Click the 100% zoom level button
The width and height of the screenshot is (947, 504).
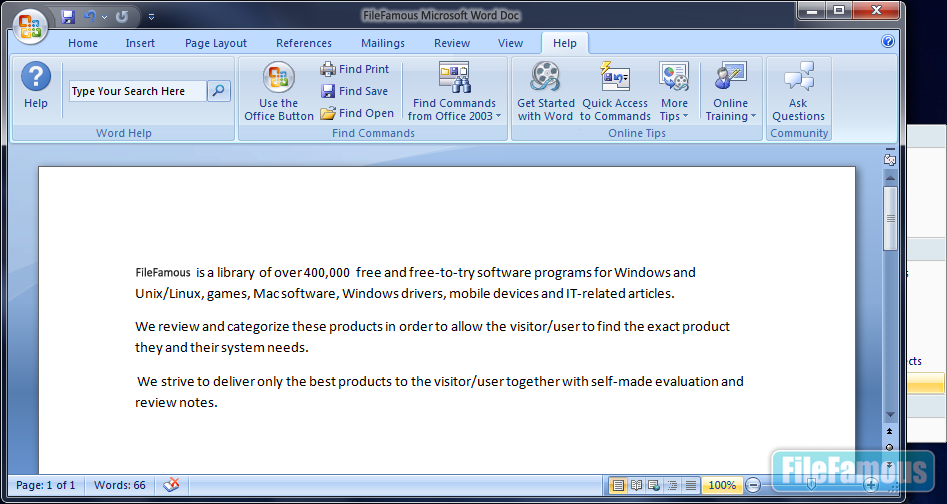722,485
